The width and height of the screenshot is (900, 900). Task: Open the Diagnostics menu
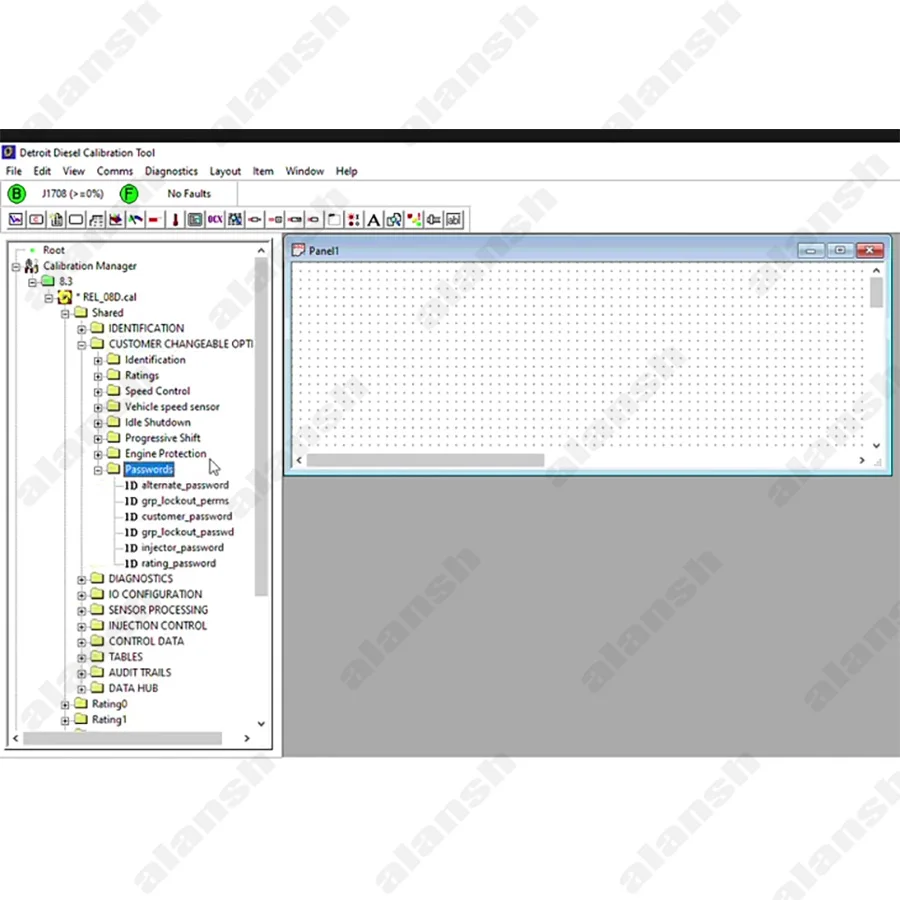coord(171,171)
